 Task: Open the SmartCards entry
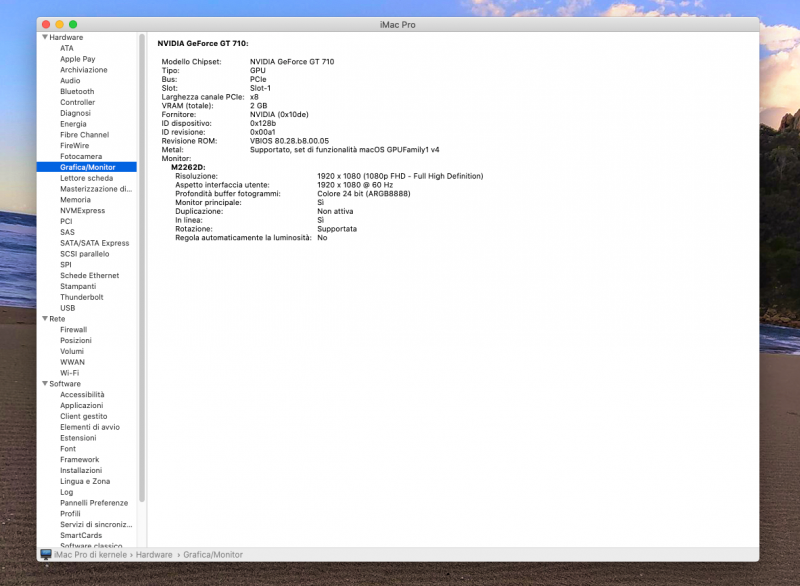(x=81, y=536)
